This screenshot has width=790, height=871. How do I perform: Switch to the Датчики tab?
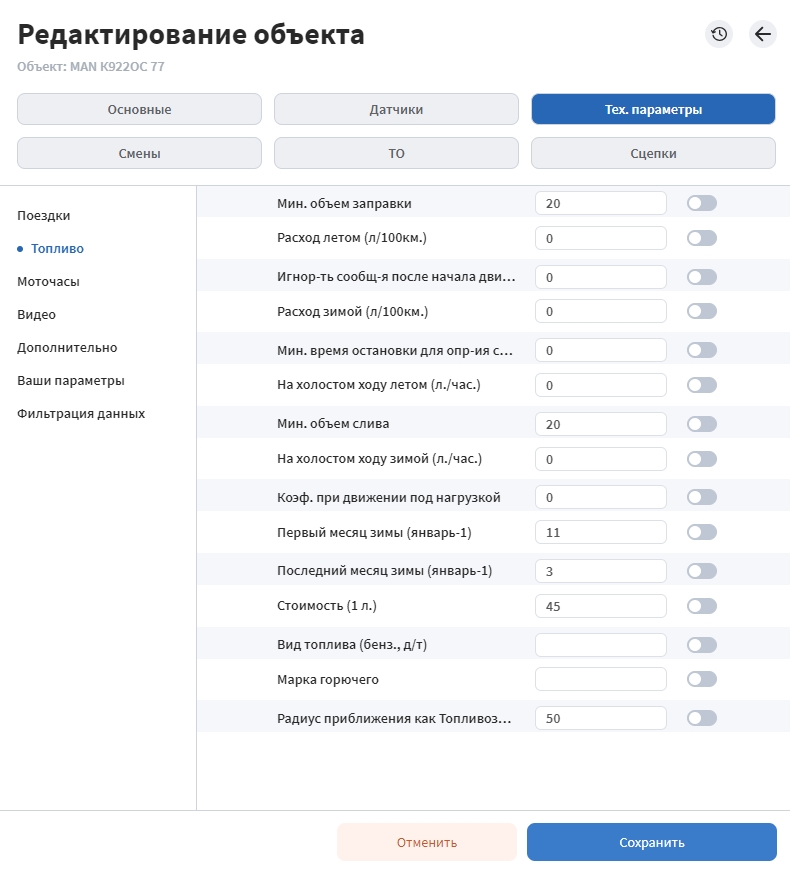[396, 109]
